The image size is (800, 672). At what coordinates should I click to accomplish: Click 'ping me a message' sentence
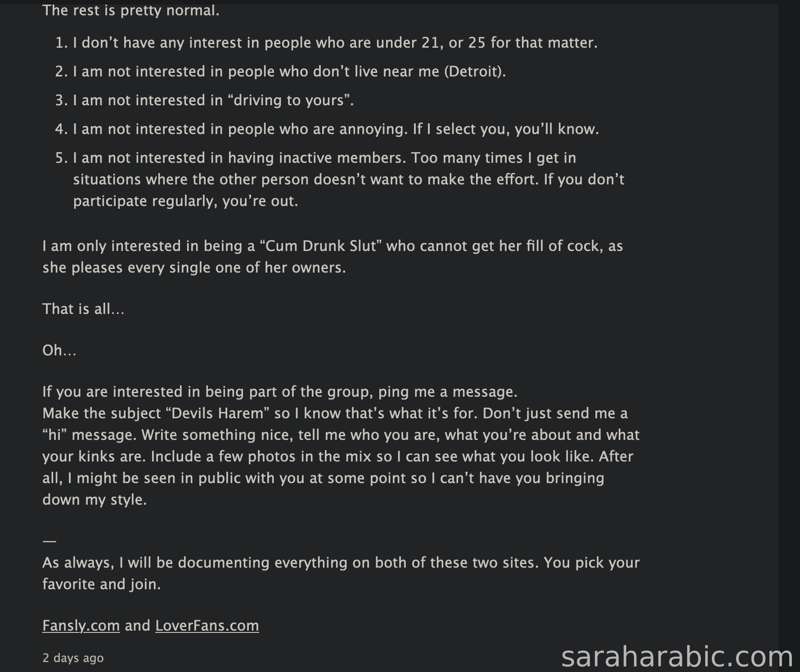click(280, 392)
